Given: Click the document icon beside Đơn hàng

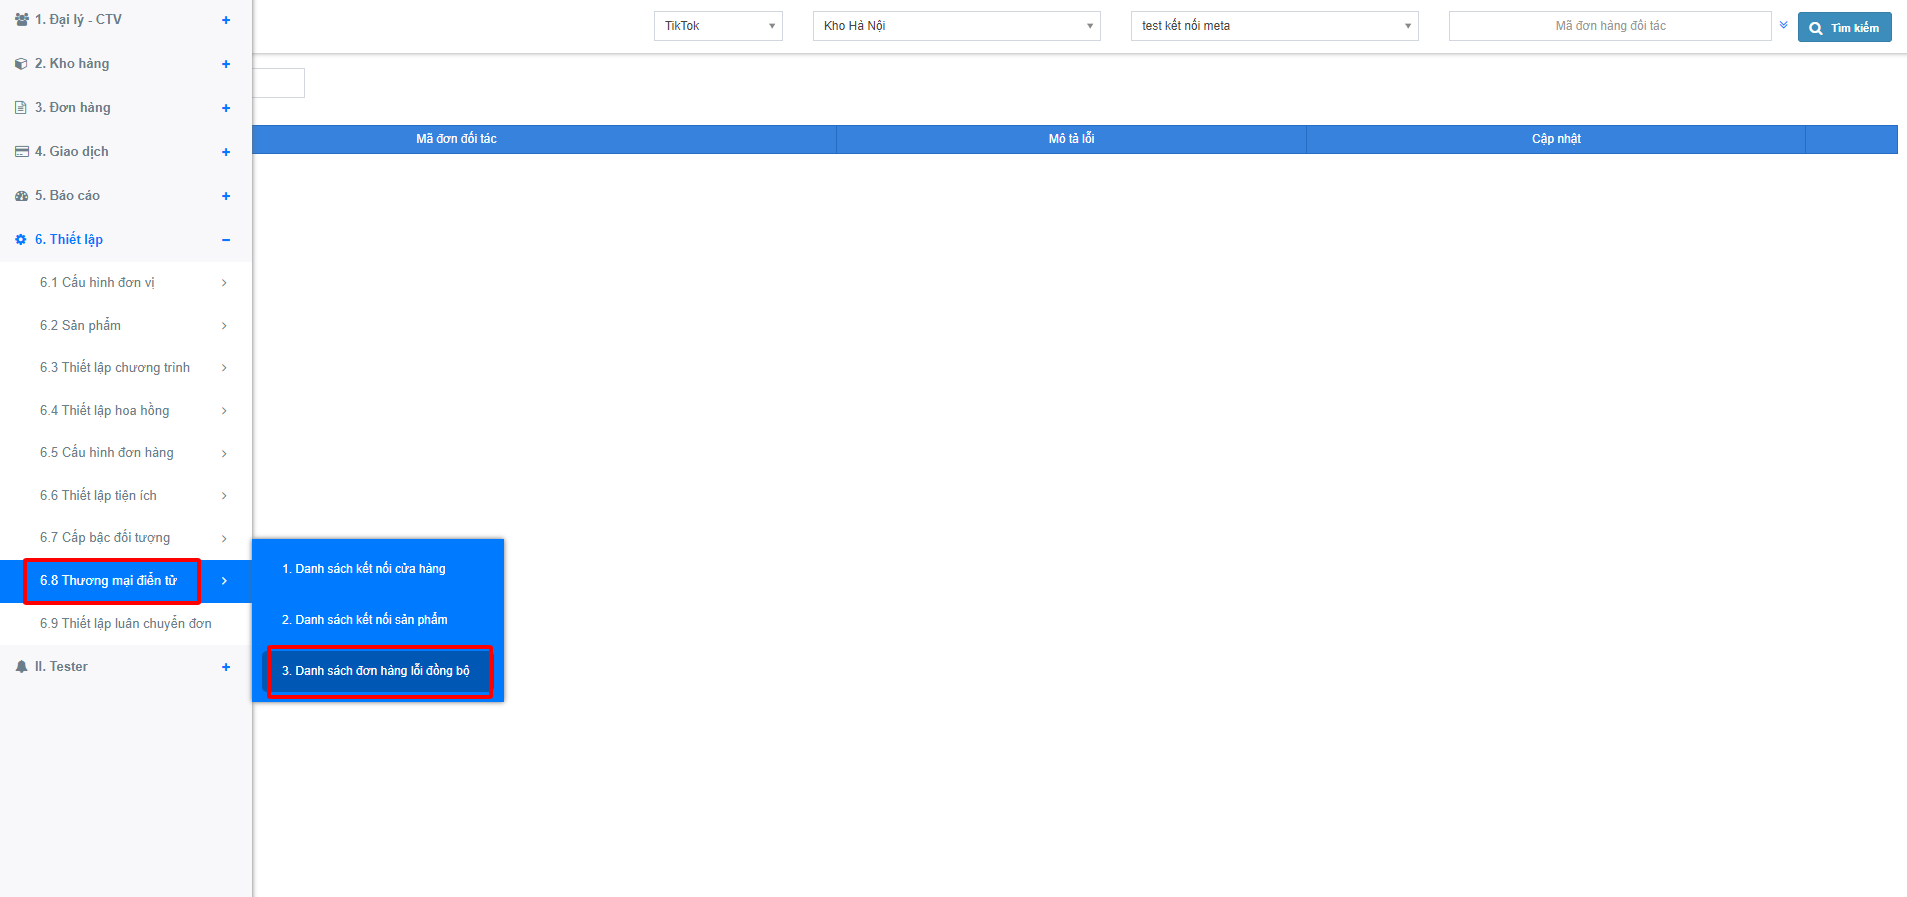Looking at the screenshot, I should tap(21, 108).
